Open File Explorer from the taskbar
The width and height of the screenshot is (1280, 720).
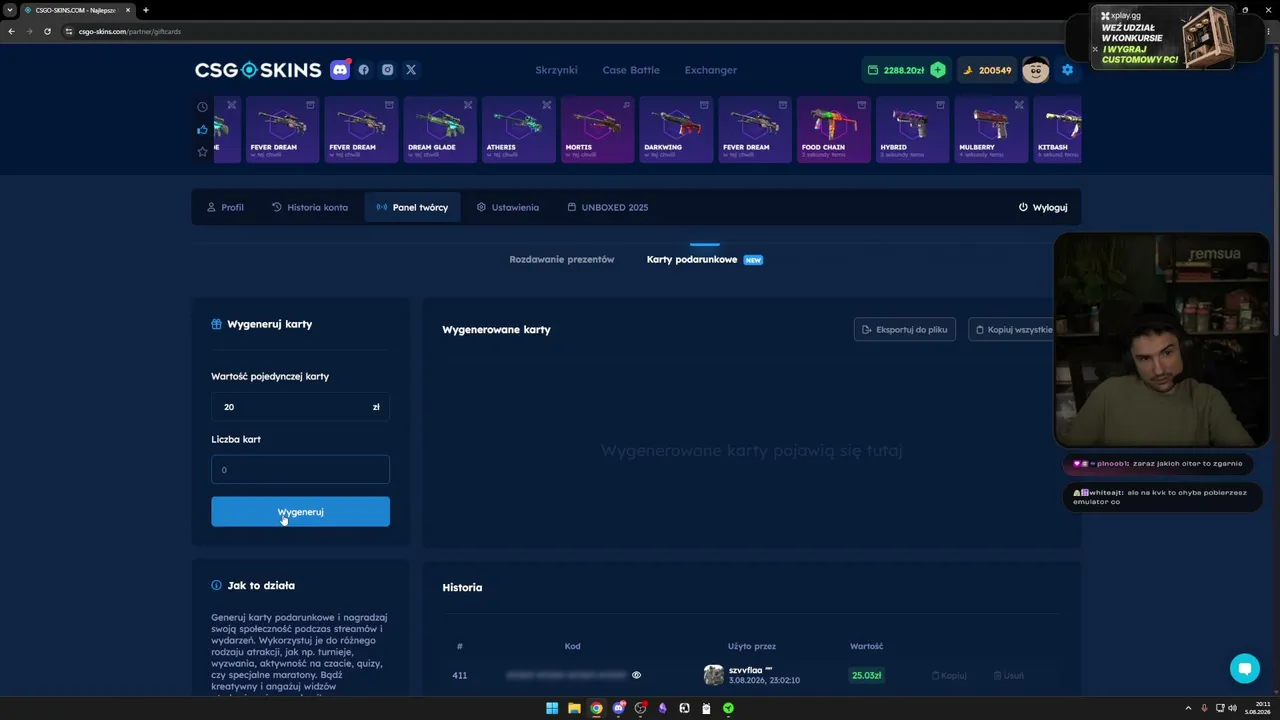pos(574,708)
